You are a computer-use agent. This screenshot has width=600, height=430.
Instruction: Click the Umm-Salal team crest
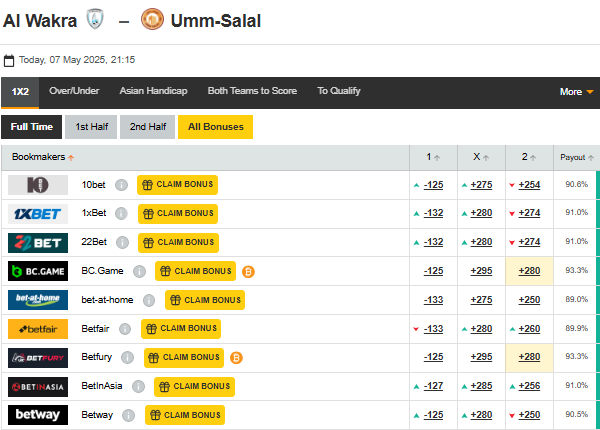[152, 20]
